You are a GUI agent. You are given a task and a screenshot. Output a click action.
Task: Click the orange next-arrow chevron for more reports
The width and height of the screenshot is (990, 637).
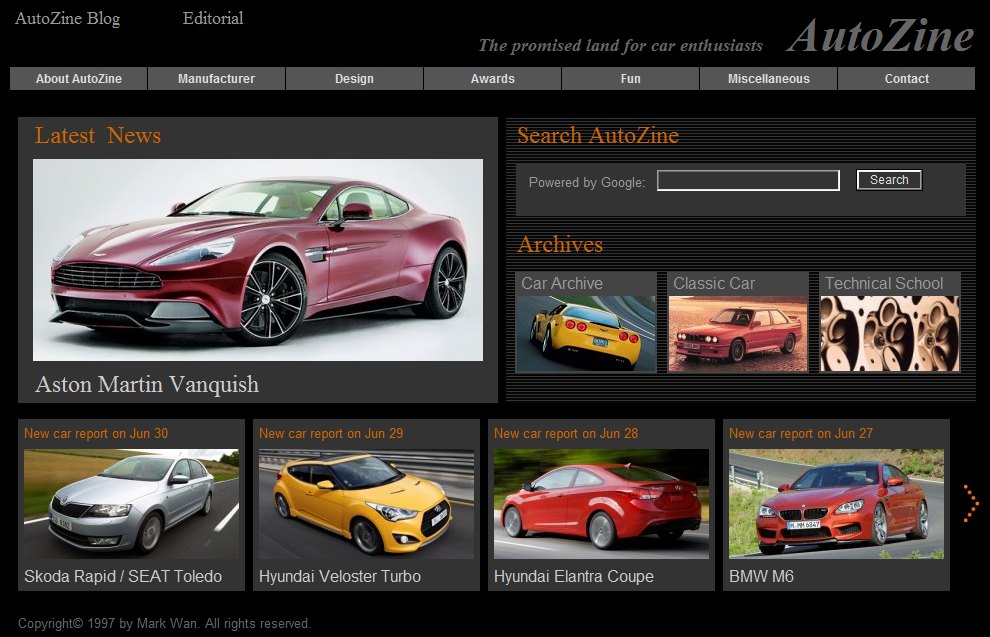pyautogui.click(x=970, y=503)
